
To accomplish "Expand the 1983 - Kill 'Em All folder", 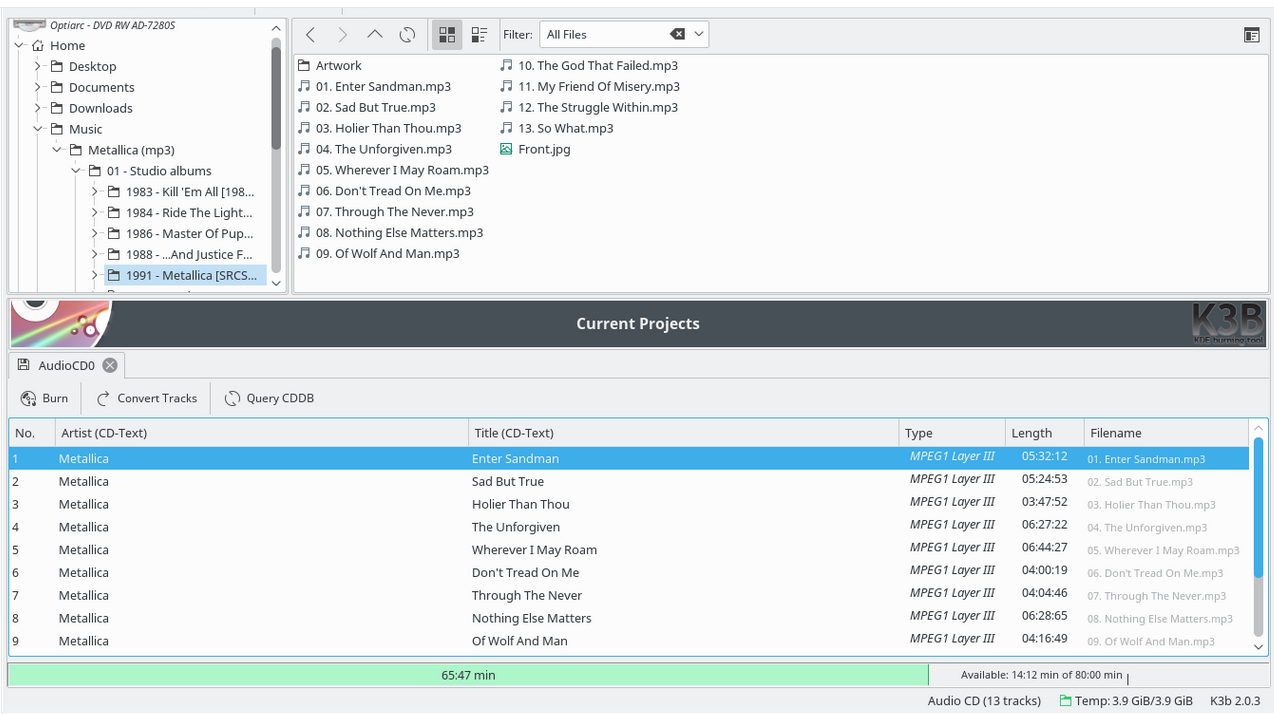I will pyautogui.click(x=95, y=192).
